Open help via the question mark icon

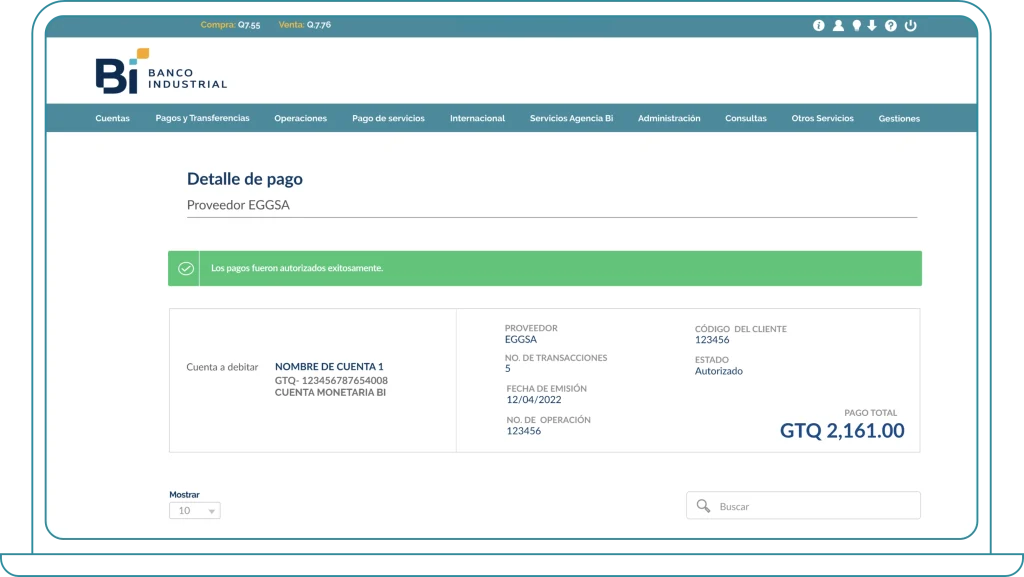(x=890, y=28)
